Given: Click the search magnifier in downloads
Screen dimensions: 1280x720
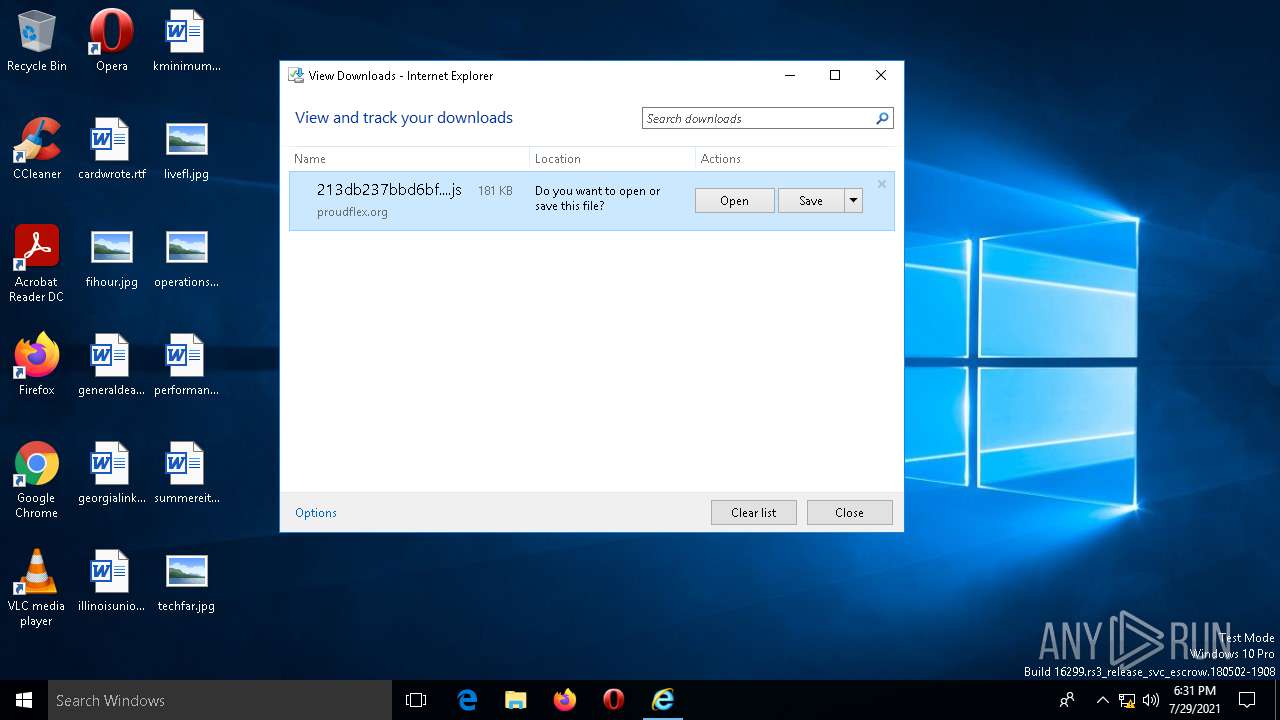Looking at the screenshot, I should (882, 118).
